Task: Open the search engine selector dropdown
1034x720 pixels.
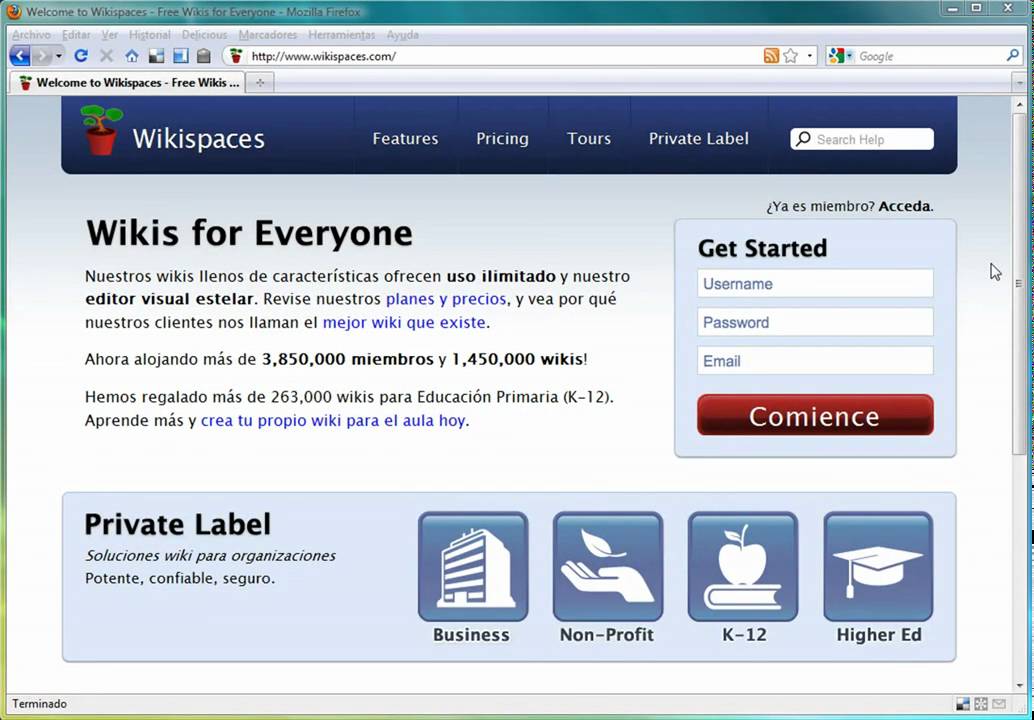Action: tap(849, 56)
